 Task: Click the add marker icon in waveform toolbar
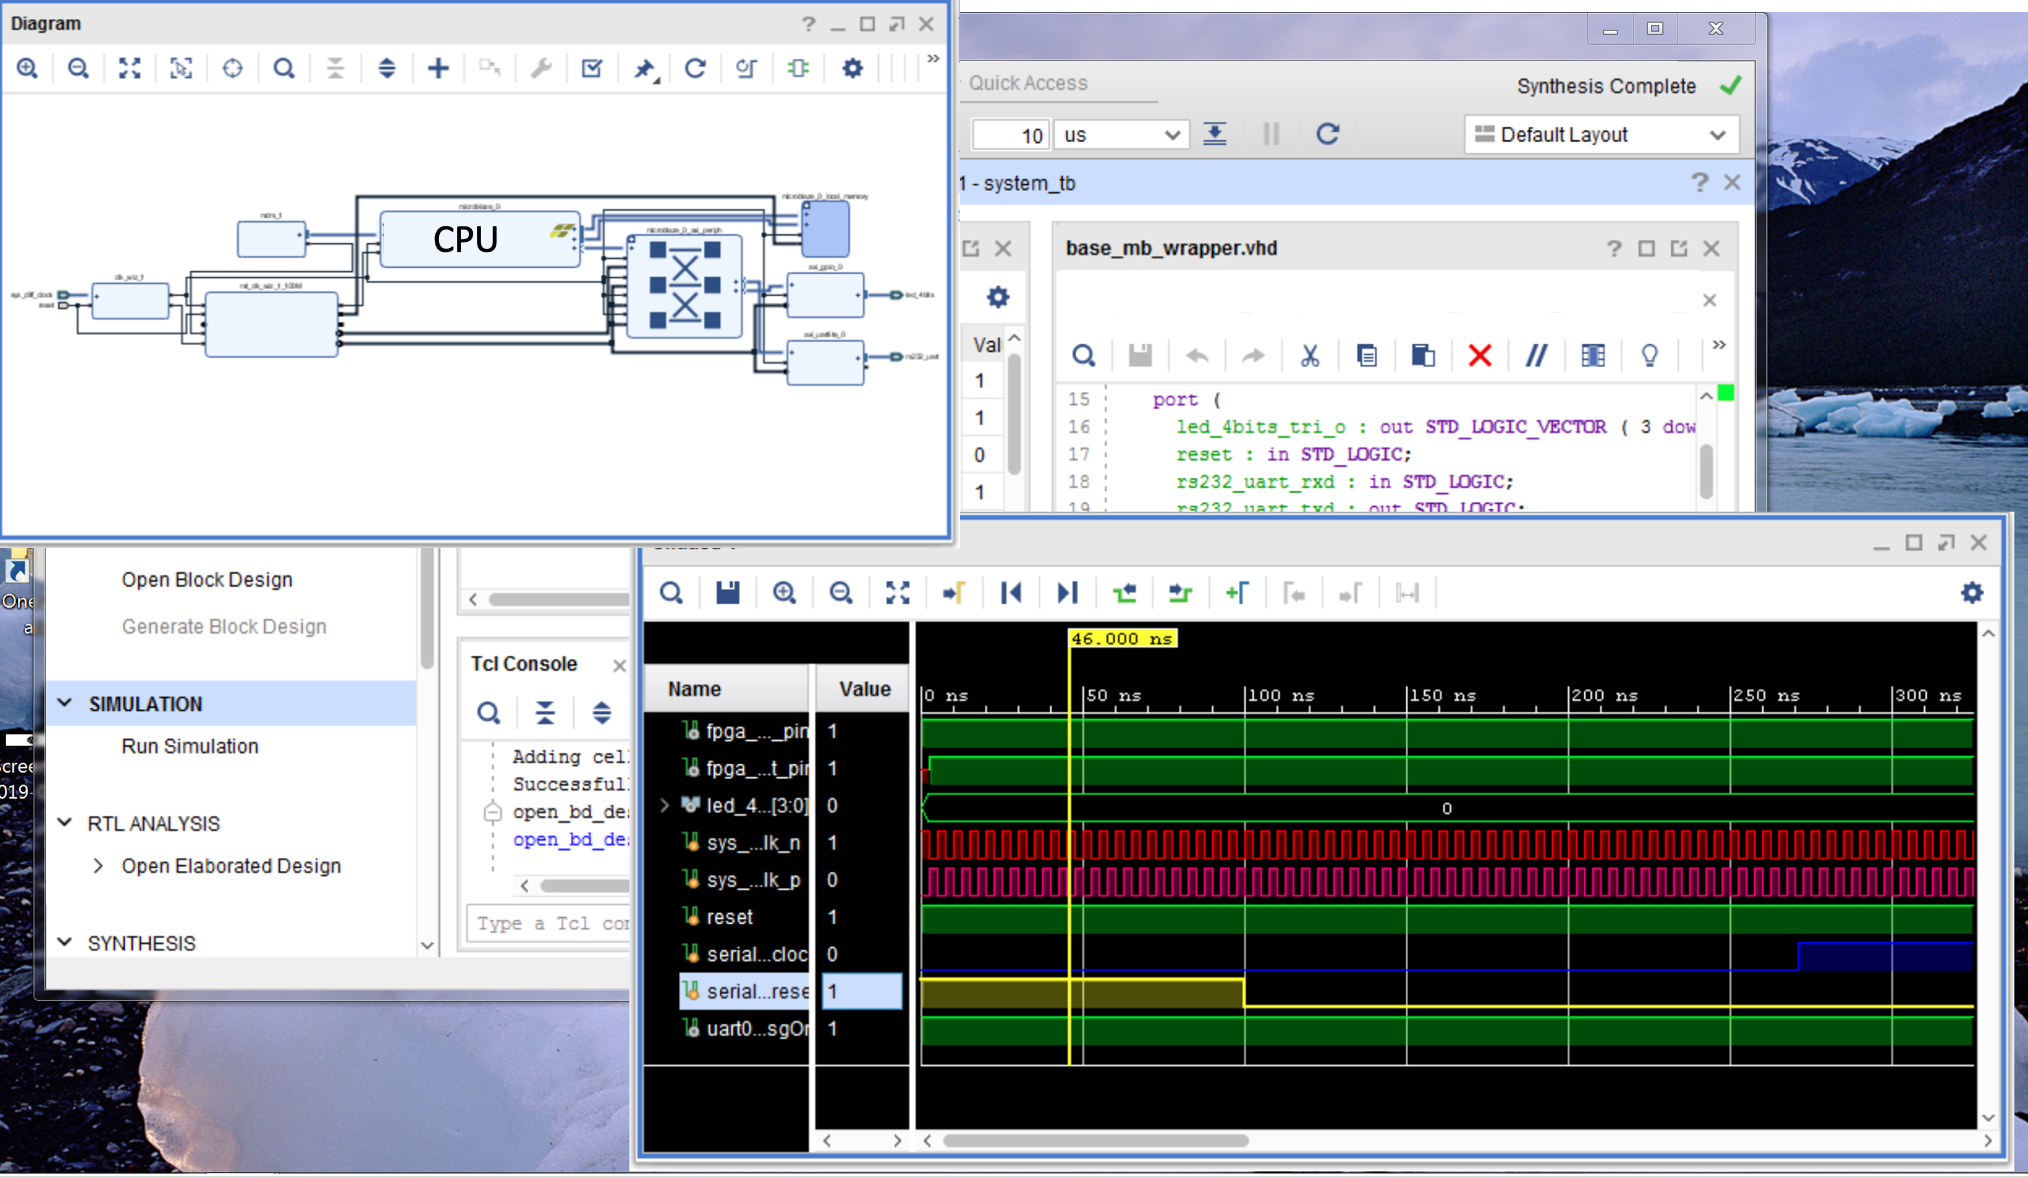point(1237,593)
